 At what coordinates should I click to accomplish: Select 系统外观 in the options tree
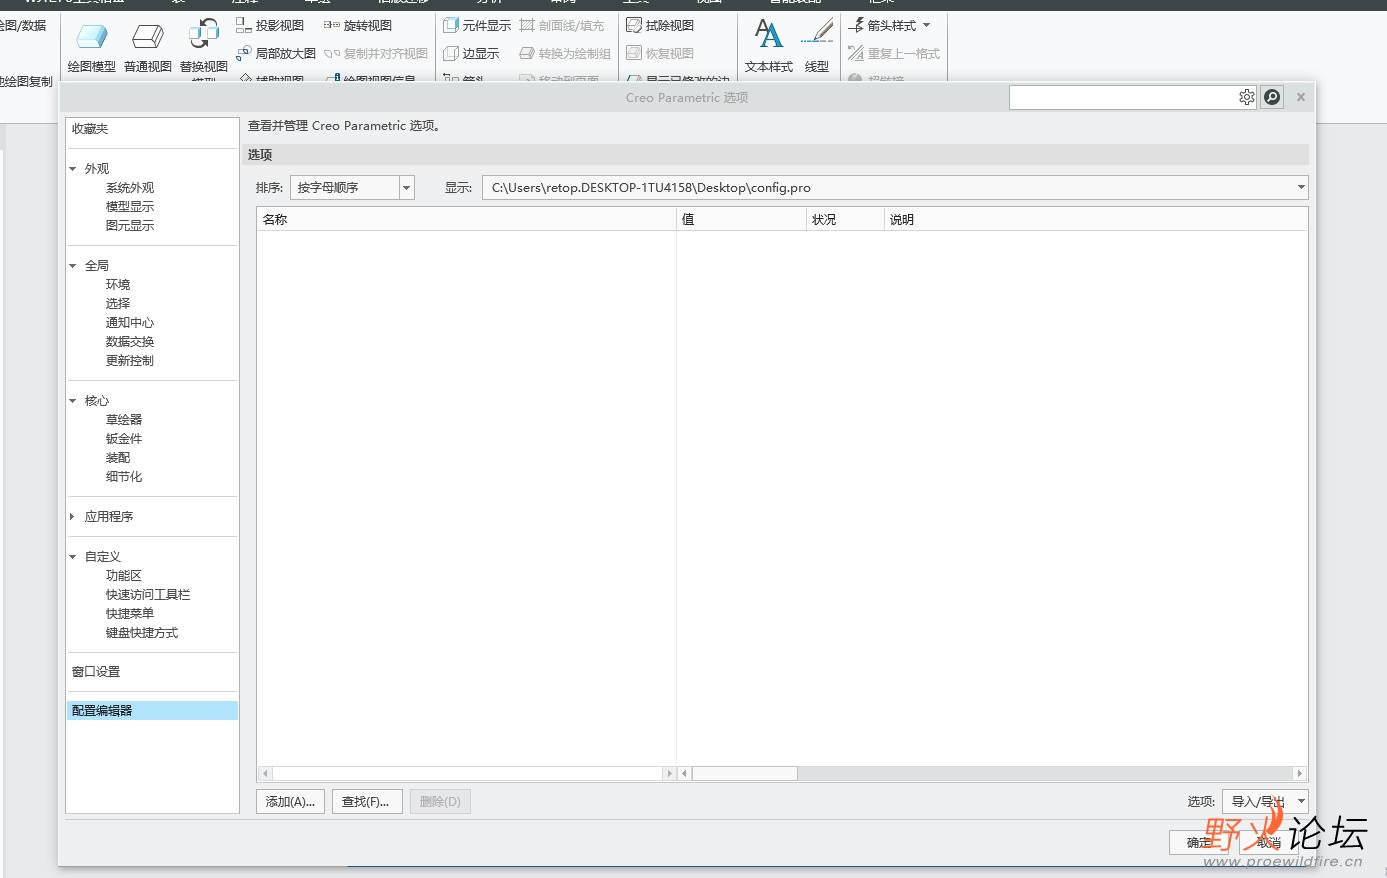pyautogui.click(x=130, y=188)
